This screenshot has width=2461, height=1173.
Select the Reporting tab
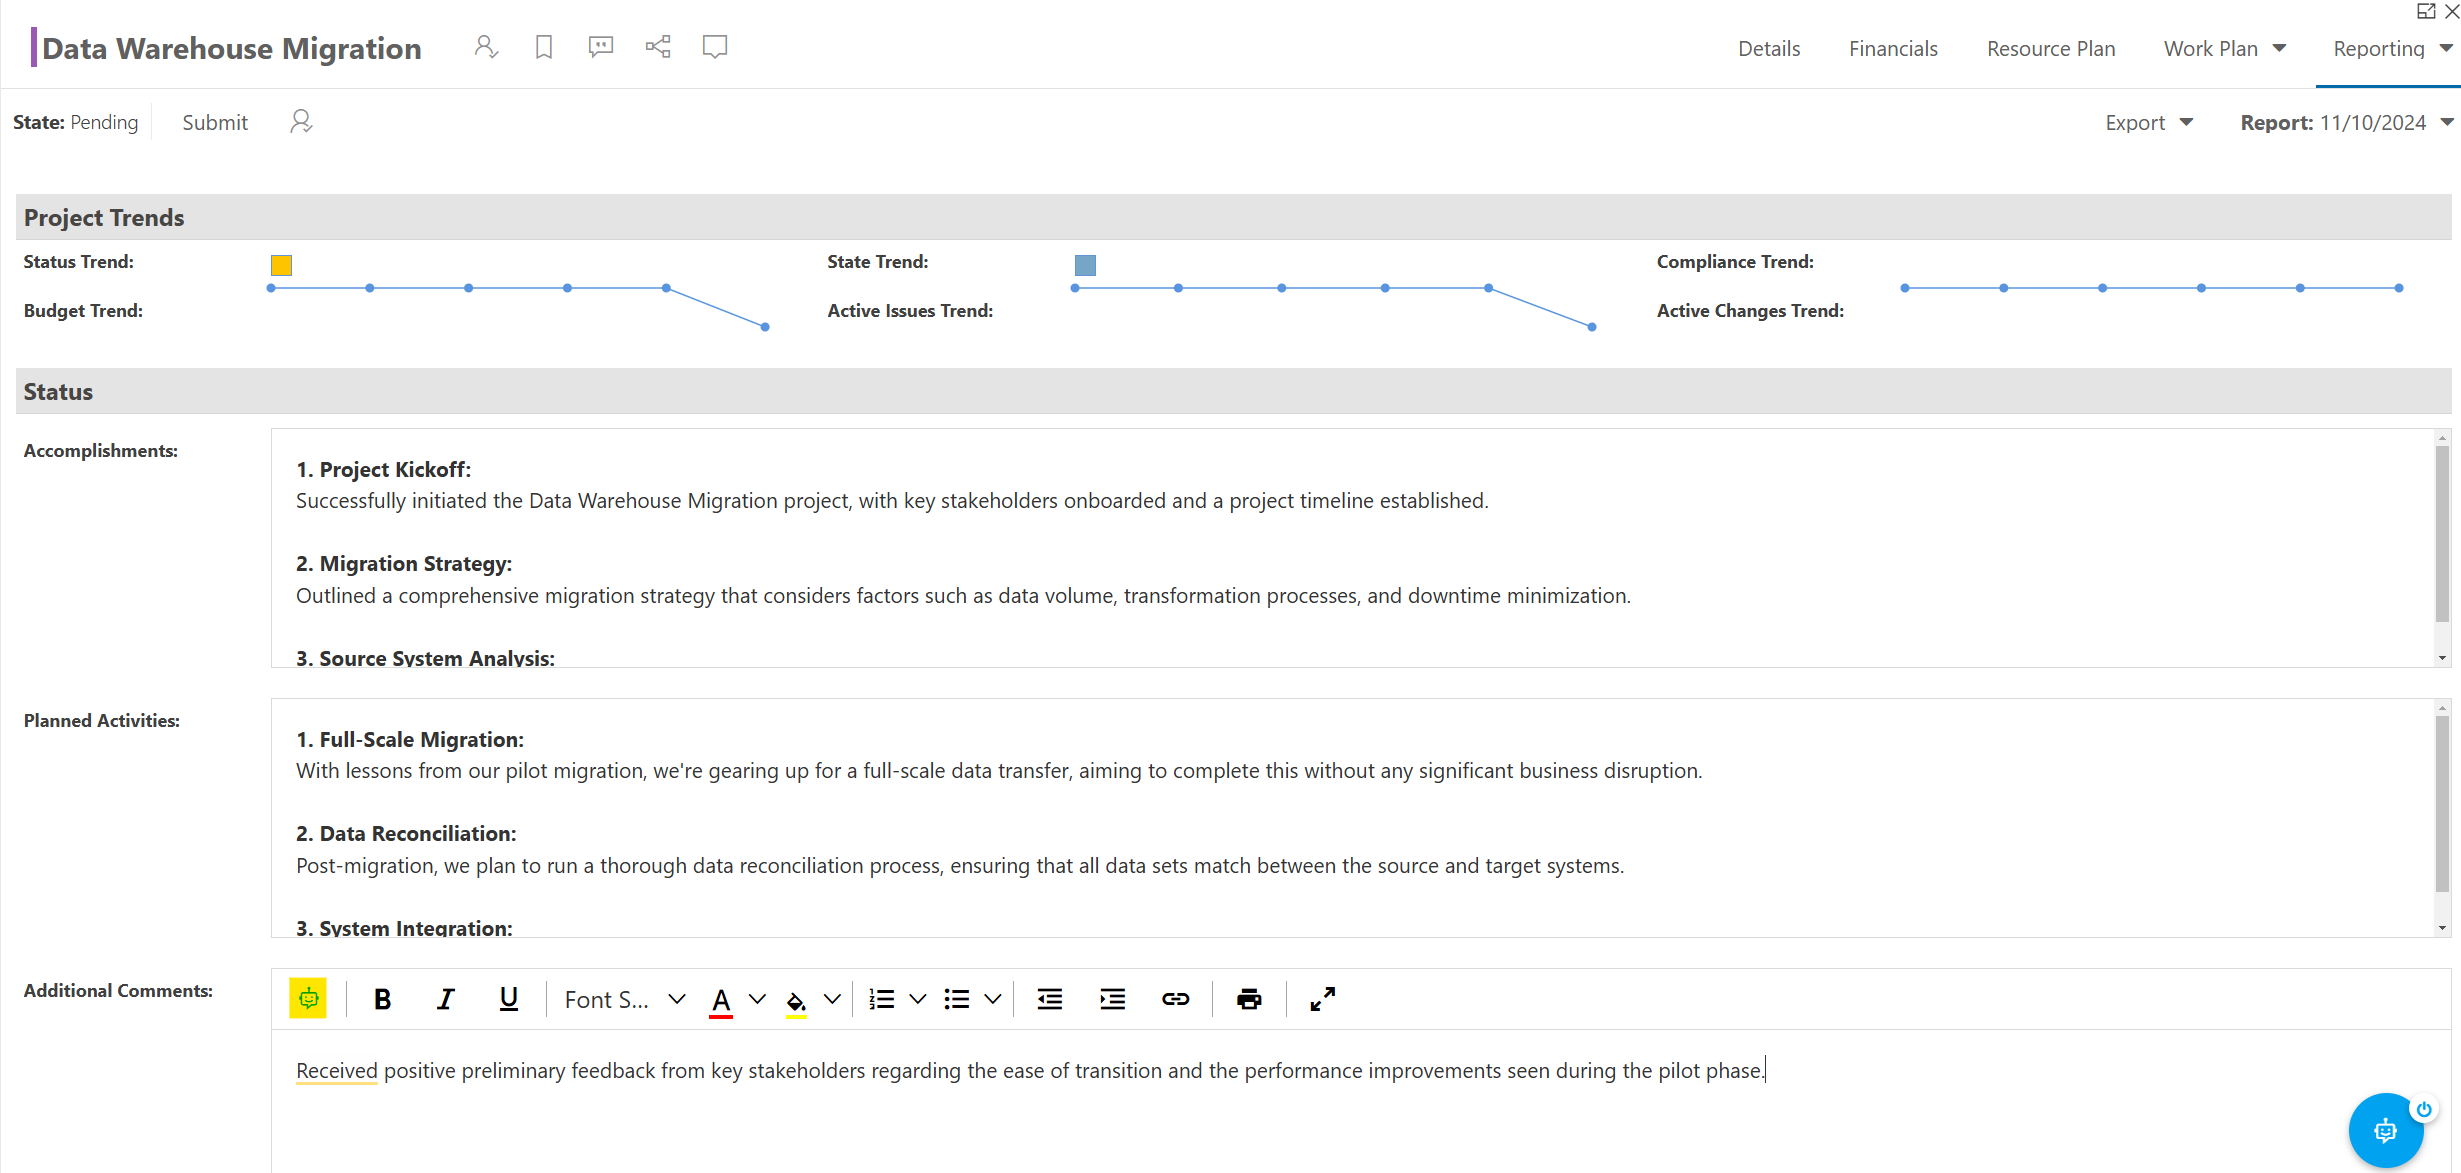(x=2379, y=48)
